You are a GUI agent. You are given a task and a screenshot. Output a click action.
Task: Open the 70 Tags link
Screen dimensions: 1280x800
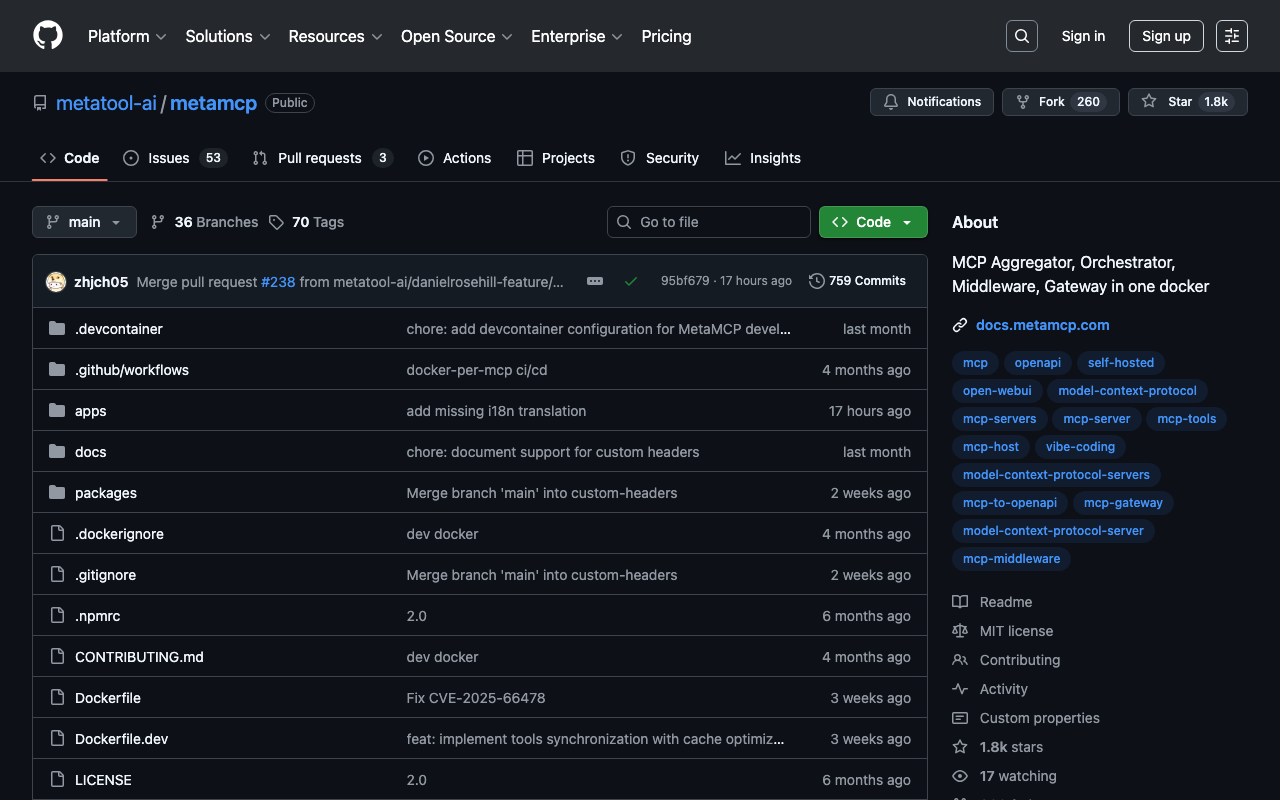[x=306, y=222]
